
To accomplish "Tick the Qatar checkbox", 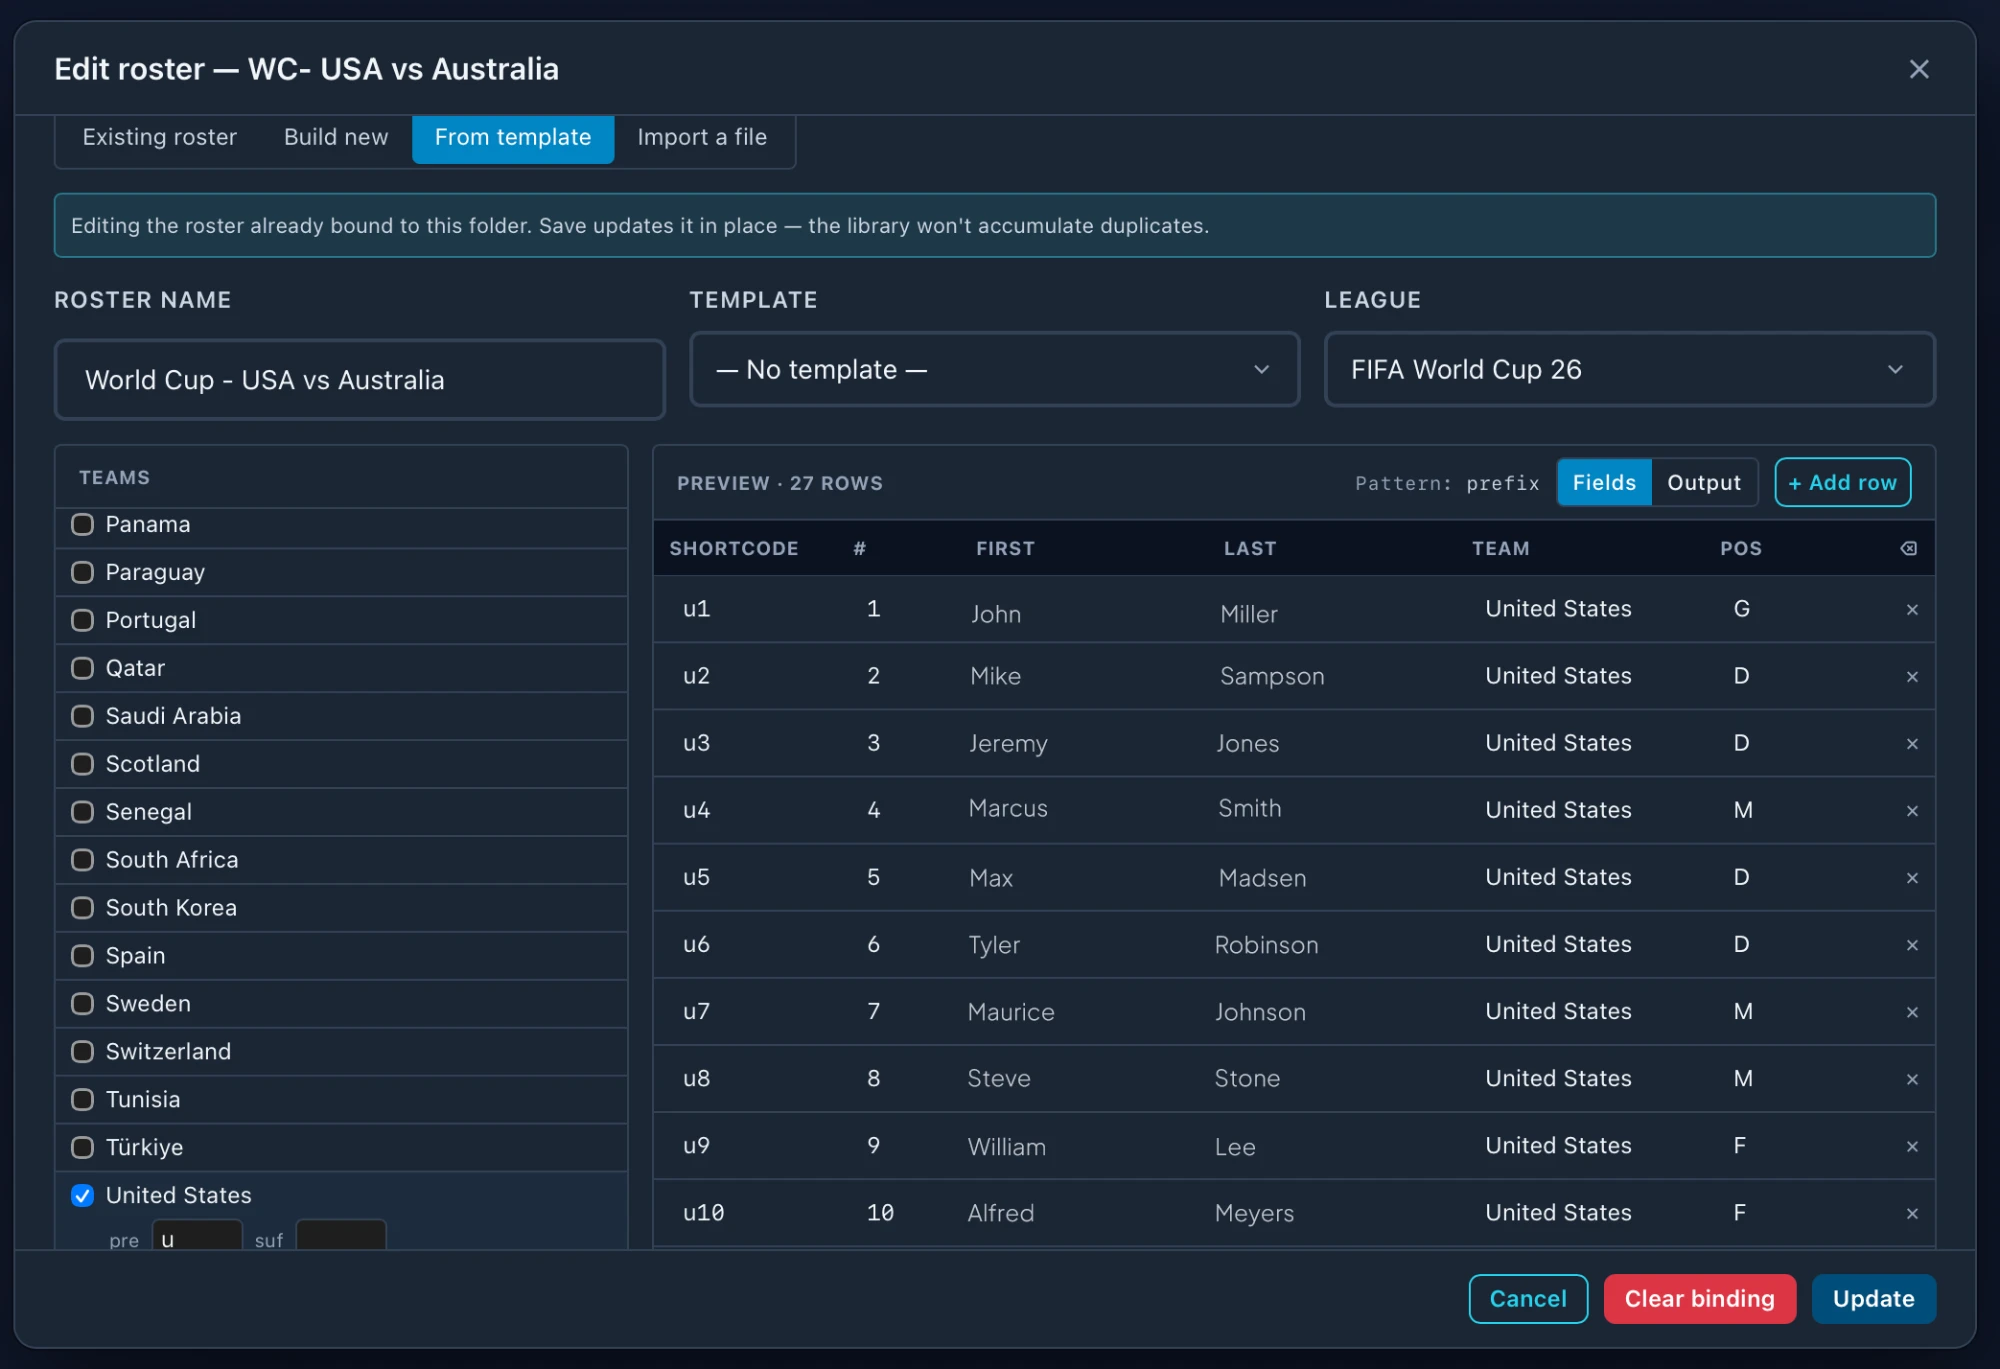I will click(x=82, y=668).
